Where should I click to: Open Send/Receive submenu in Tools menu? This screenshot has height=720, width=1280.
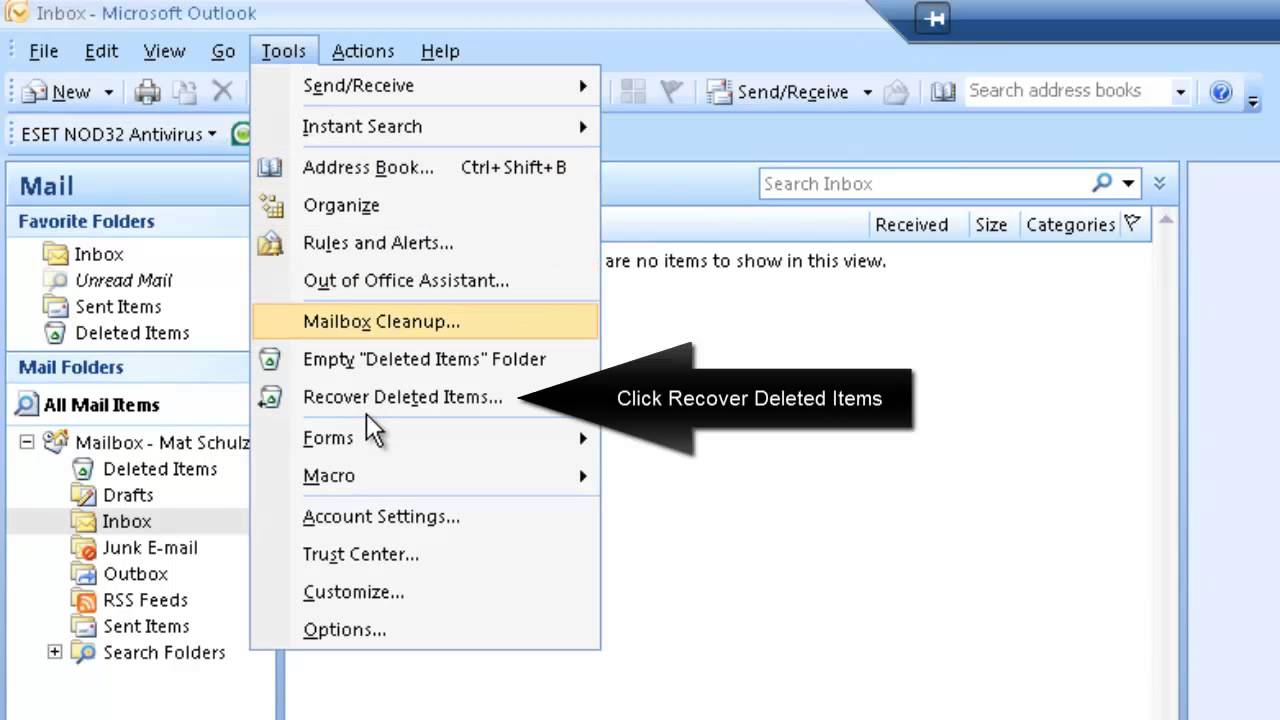pos(426,86)
